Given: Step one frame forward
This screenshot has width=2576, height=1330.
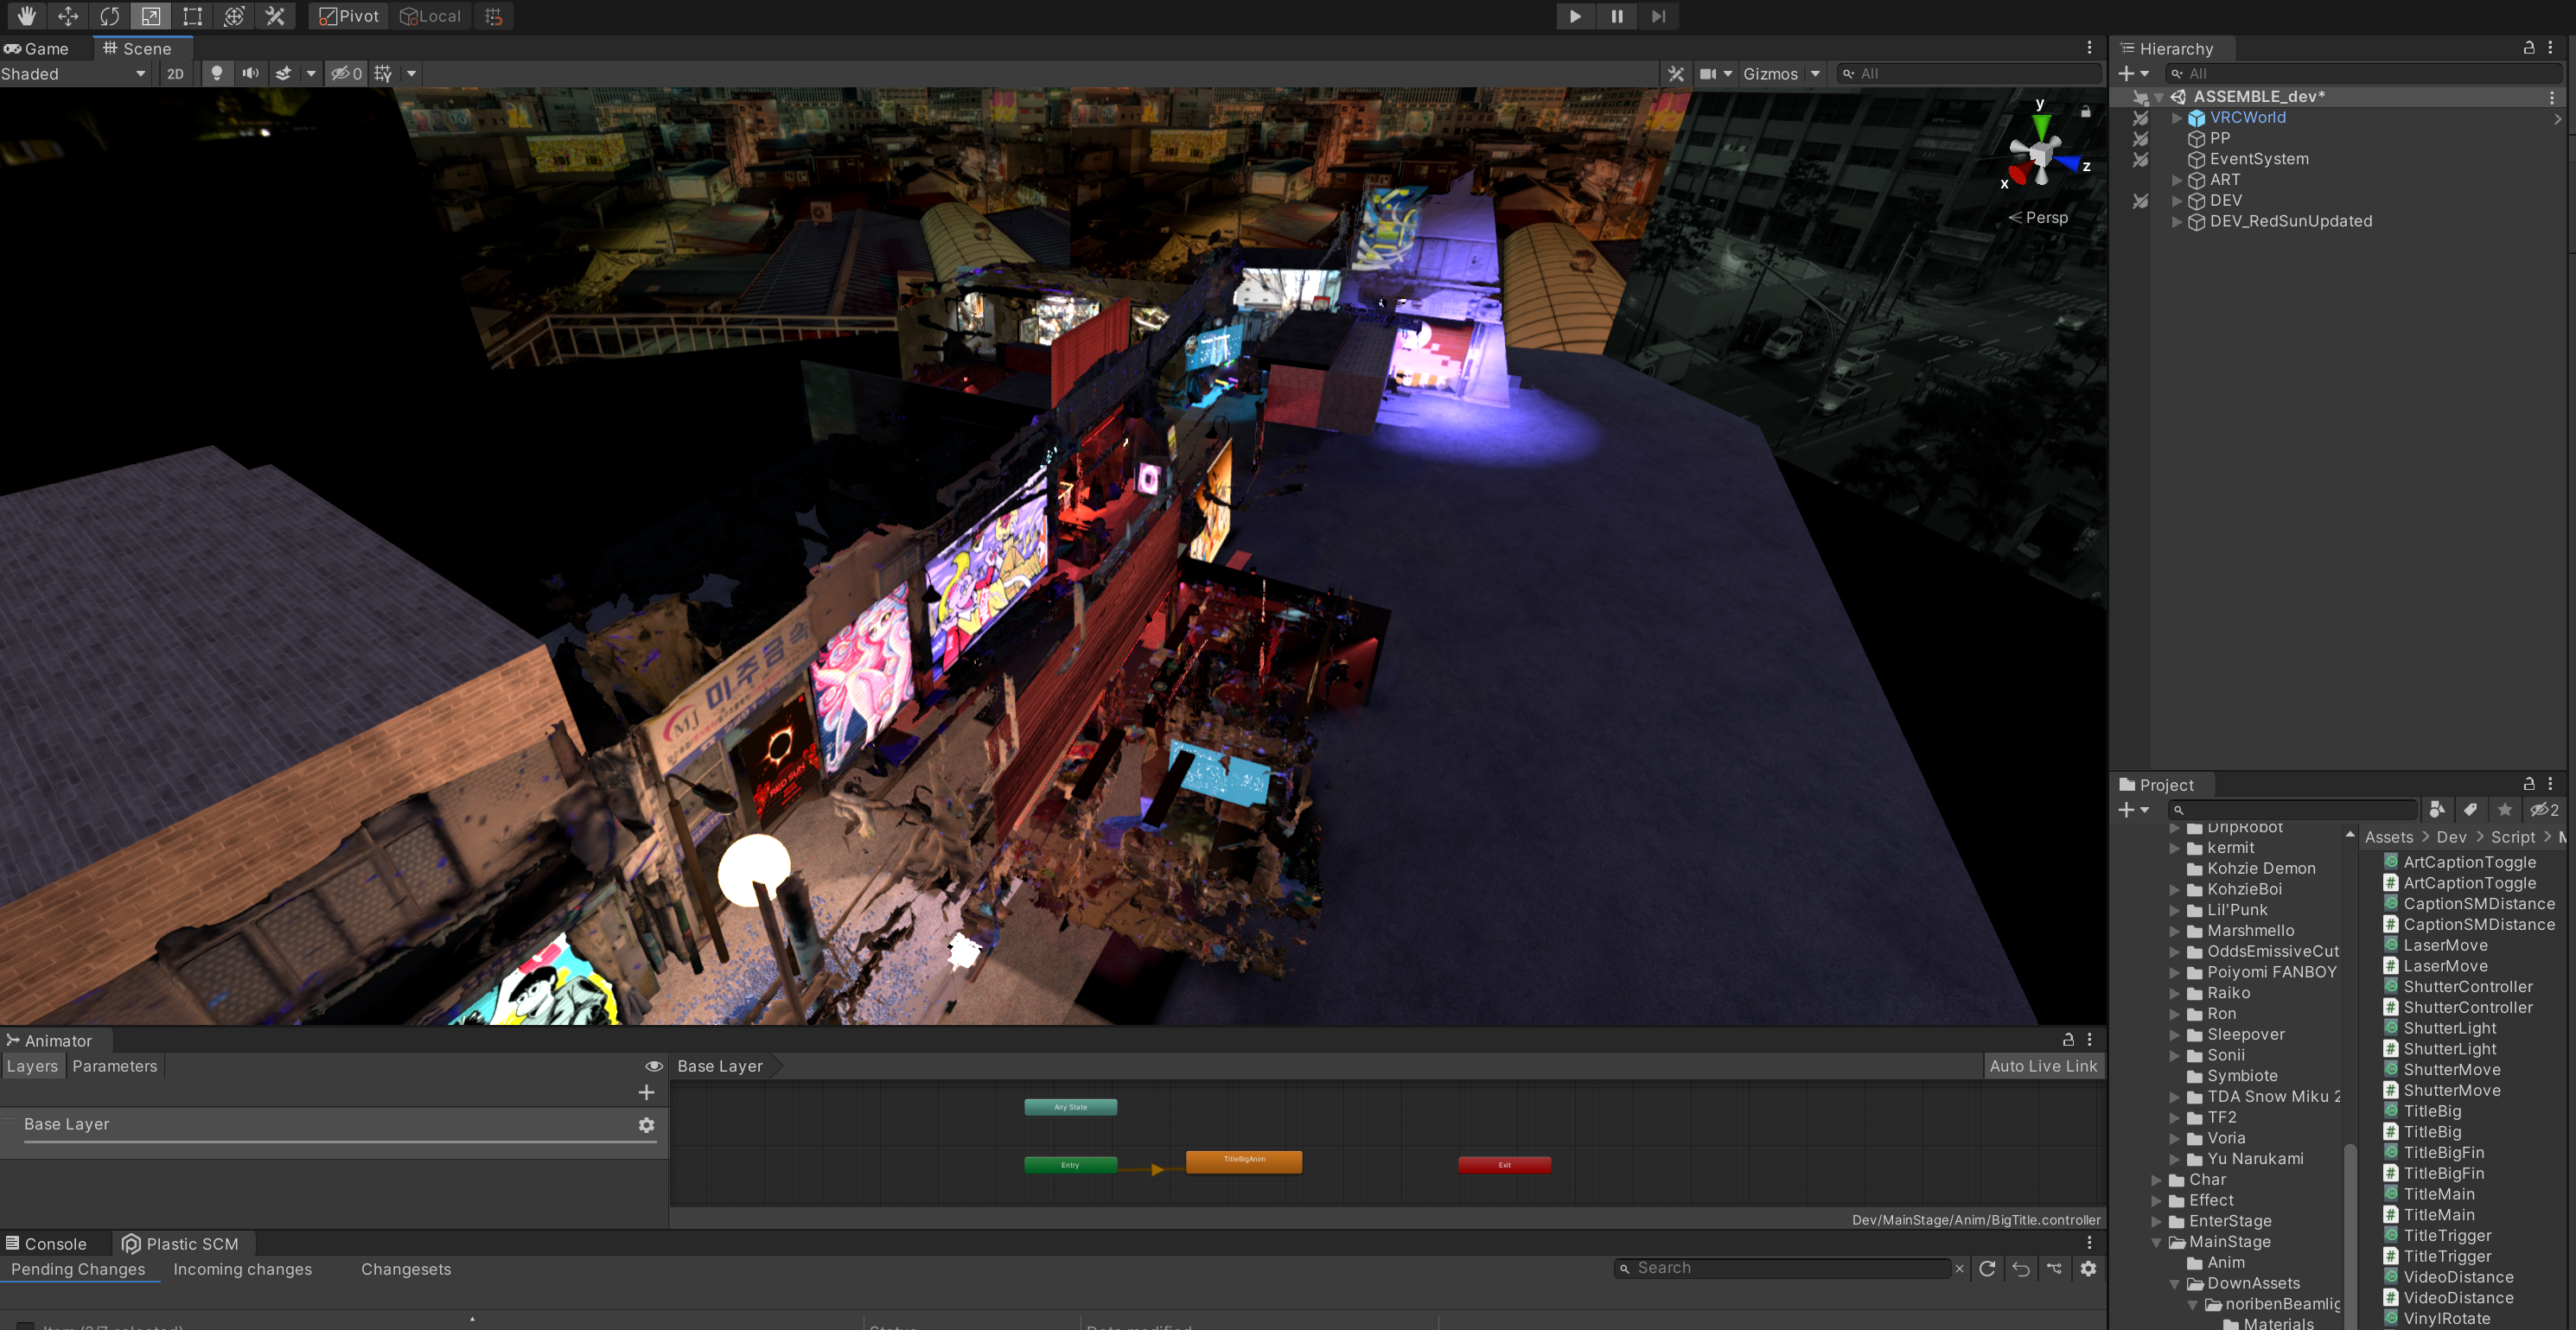Looking at the screenshot, I should 1658,16.
